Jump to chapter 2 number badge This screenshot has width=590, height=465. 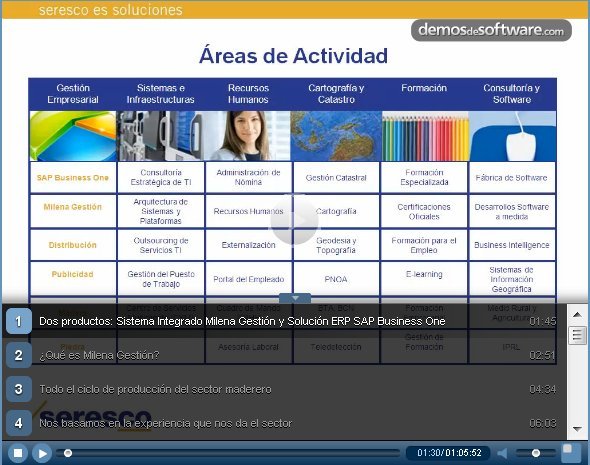(x=18, y=355)
